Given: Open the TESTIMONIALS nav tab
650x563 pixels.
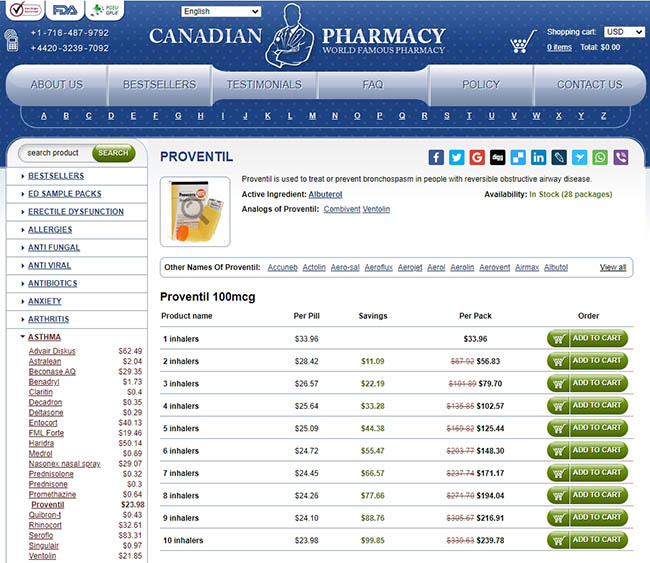Looking at the screenshot, I should pos(264,85).
